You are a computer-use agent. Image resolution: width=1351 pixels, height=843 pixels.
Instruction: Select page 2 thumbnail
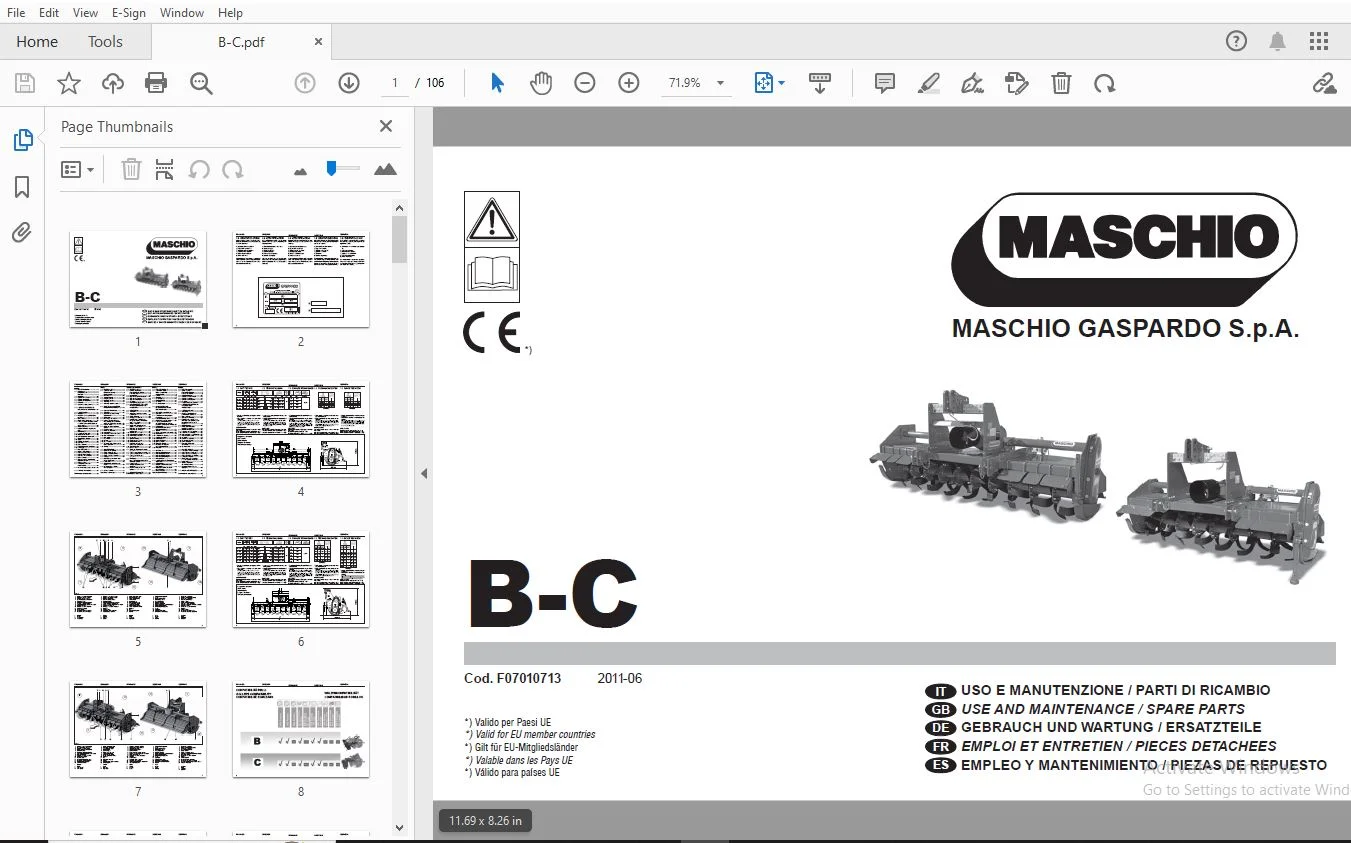[301, 279]
